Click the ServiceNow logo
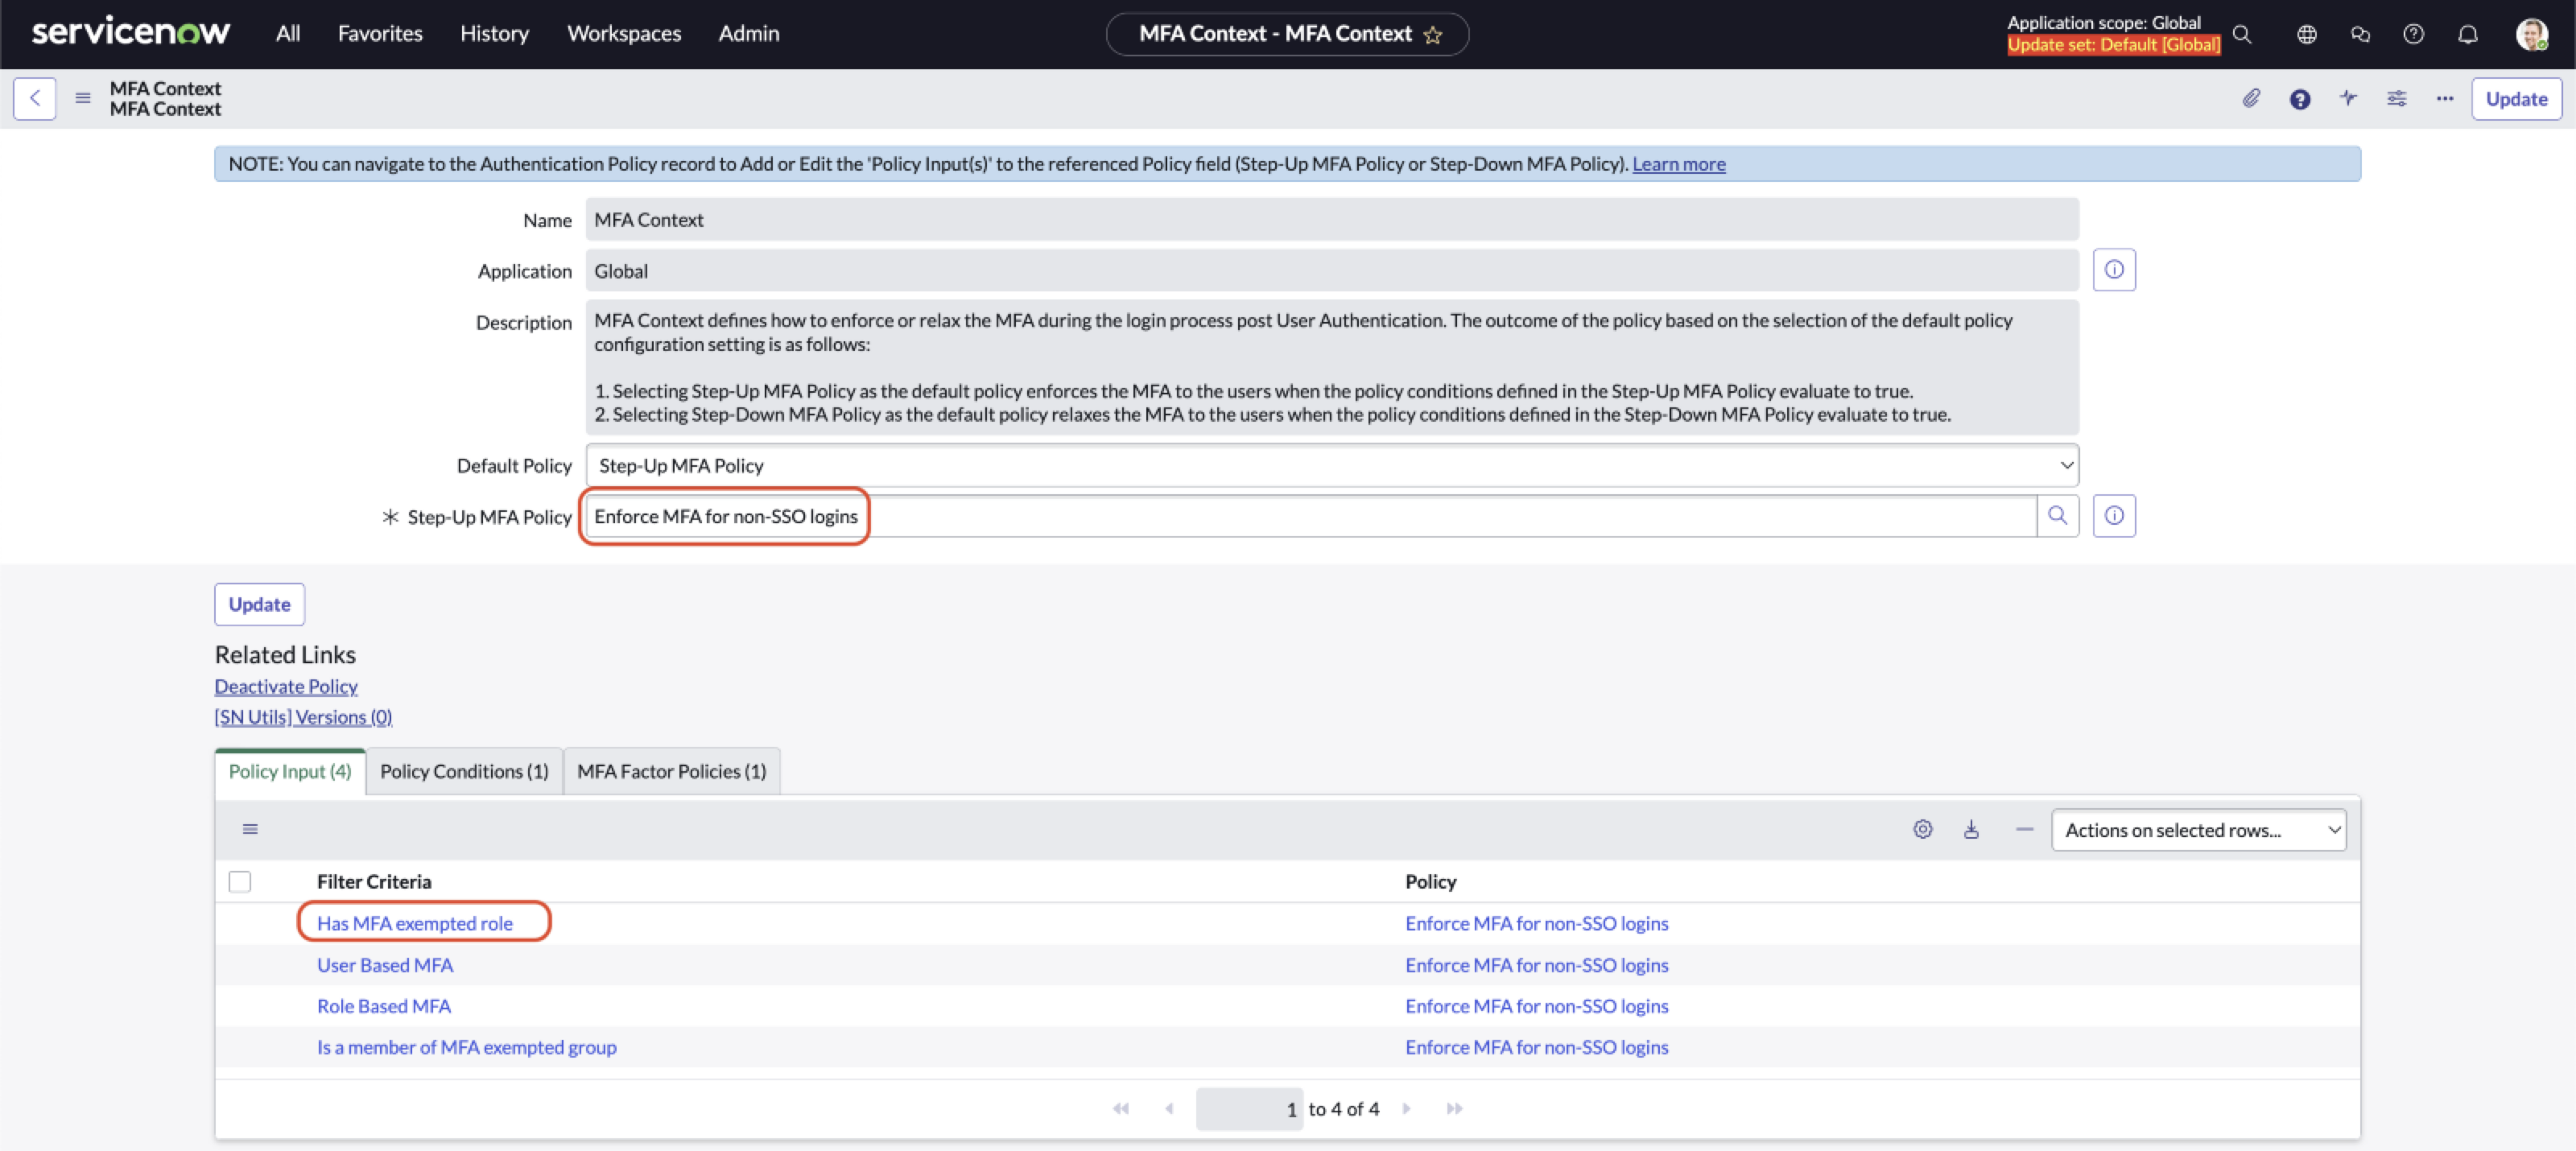Screen dimensions: 2576x1151 click(x=131, y=33)
